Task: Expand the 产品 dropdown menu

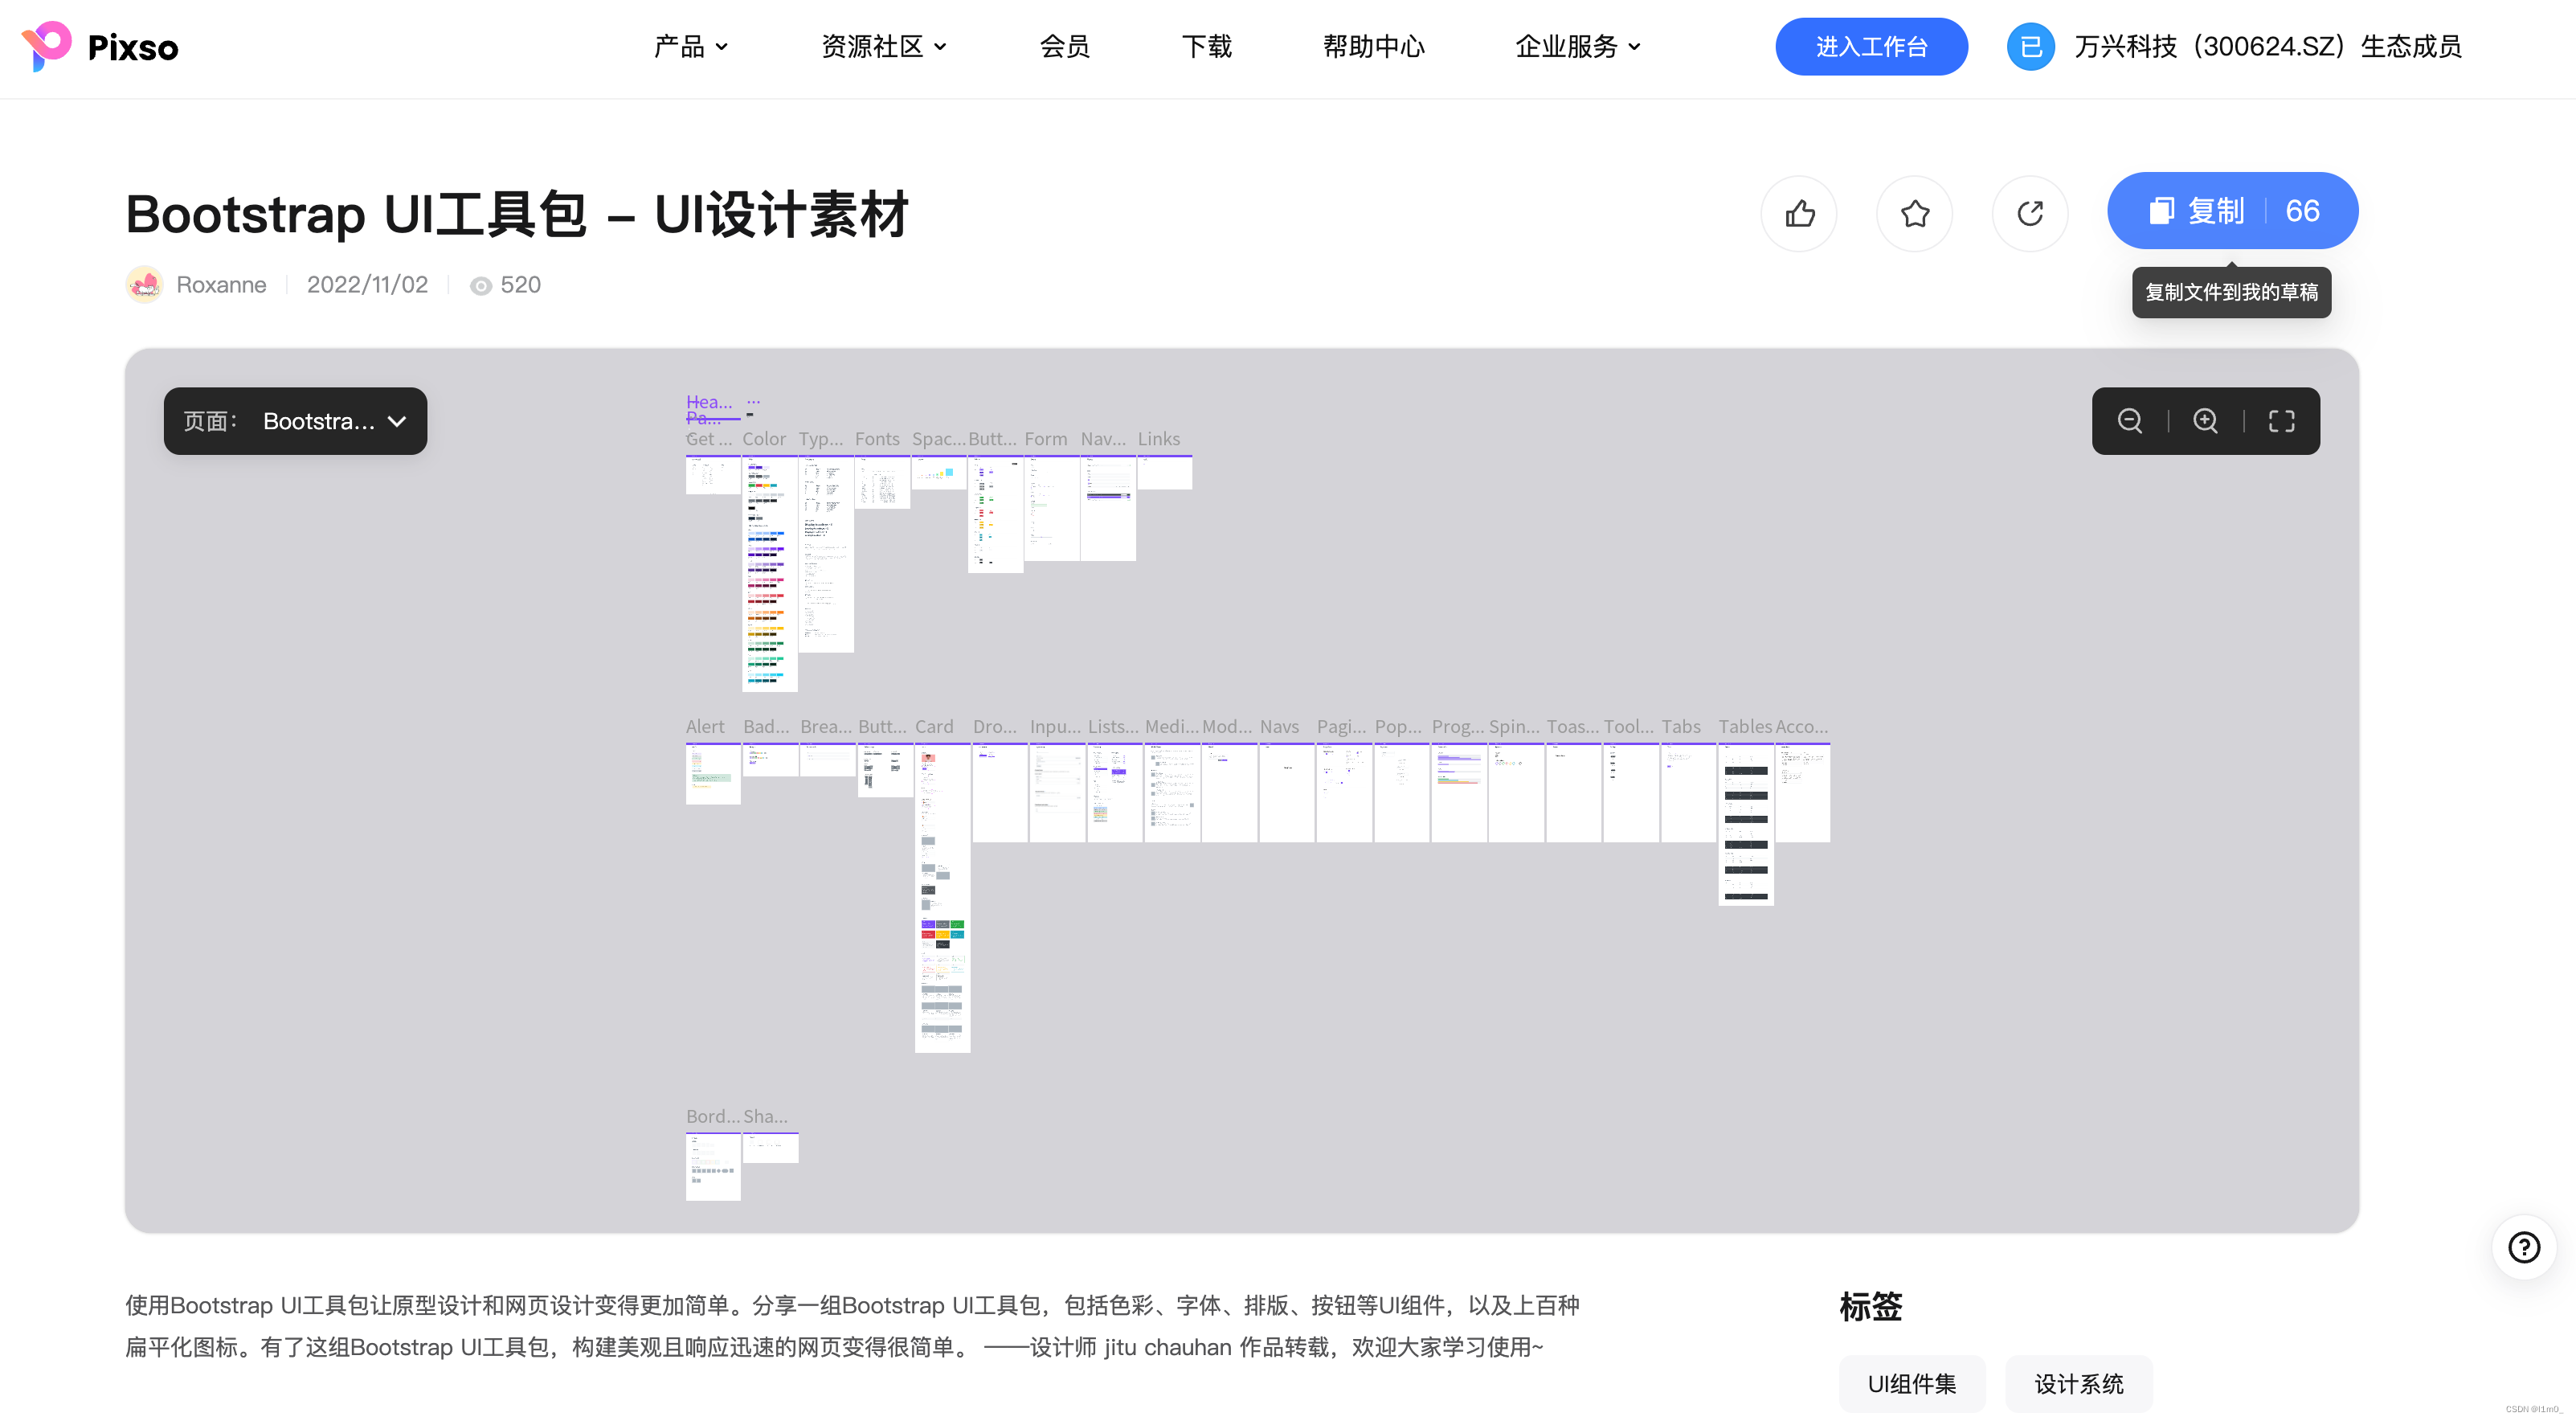Action: [690, 46]
